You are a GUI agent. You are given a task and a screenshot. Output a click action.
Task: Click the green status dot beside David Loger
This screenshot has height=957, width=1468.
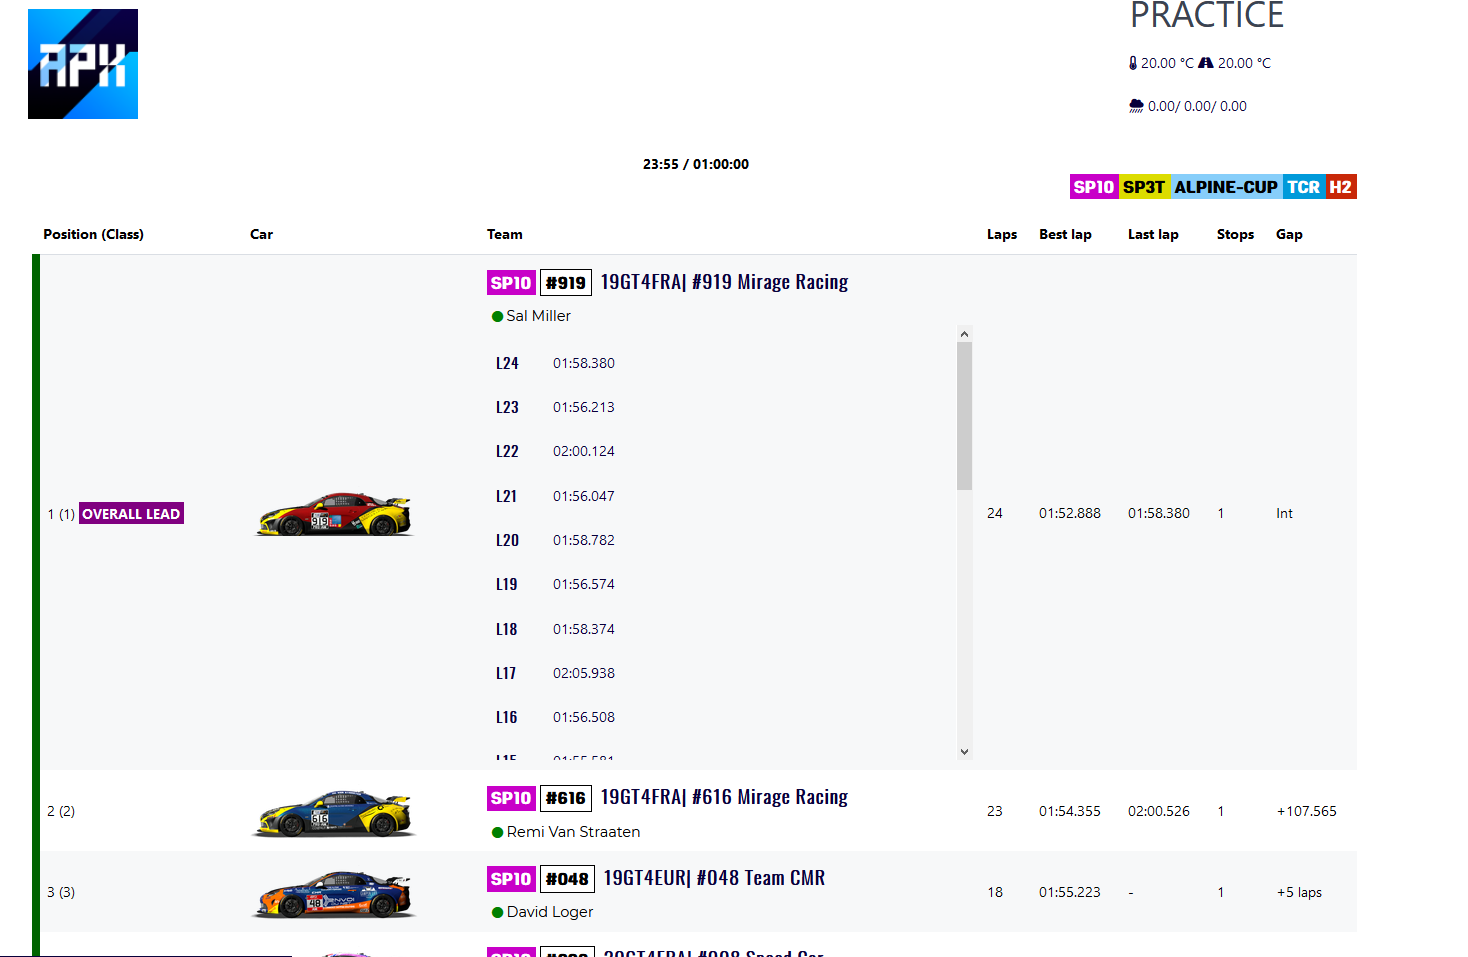tap(497, 913)
